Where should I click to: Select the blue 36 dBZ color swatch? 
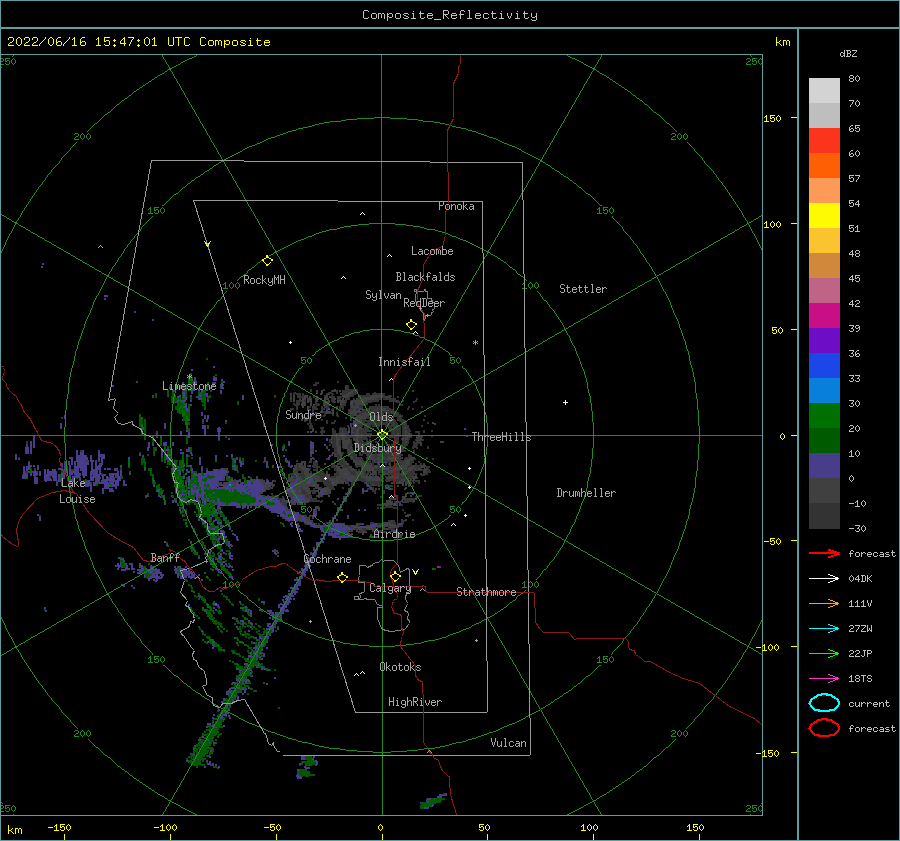(x=824, y=366)
